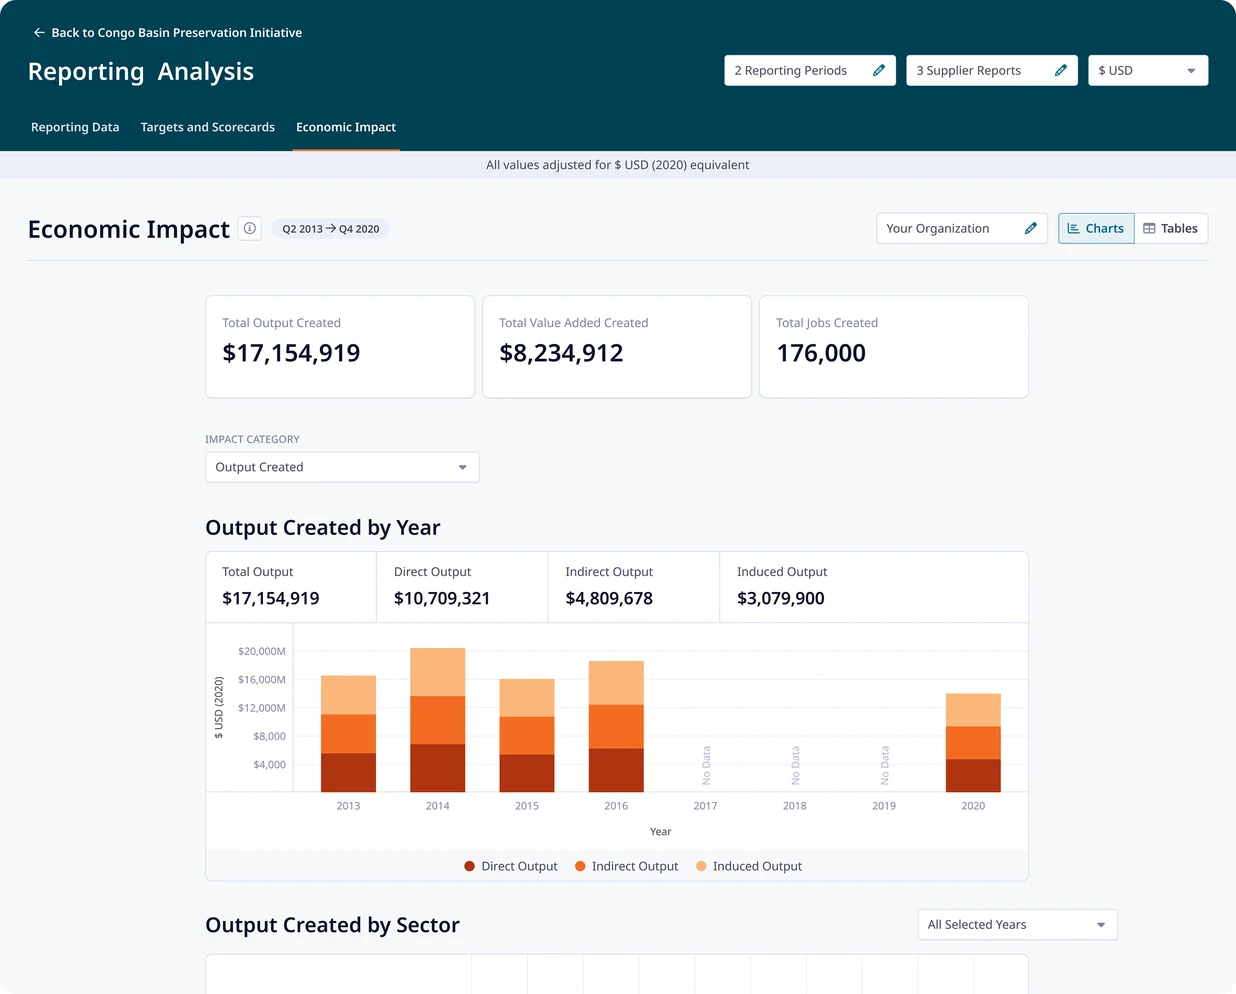Click pencil icon in Reporting Periods field
1236x994 pixels.
(879, 71)
